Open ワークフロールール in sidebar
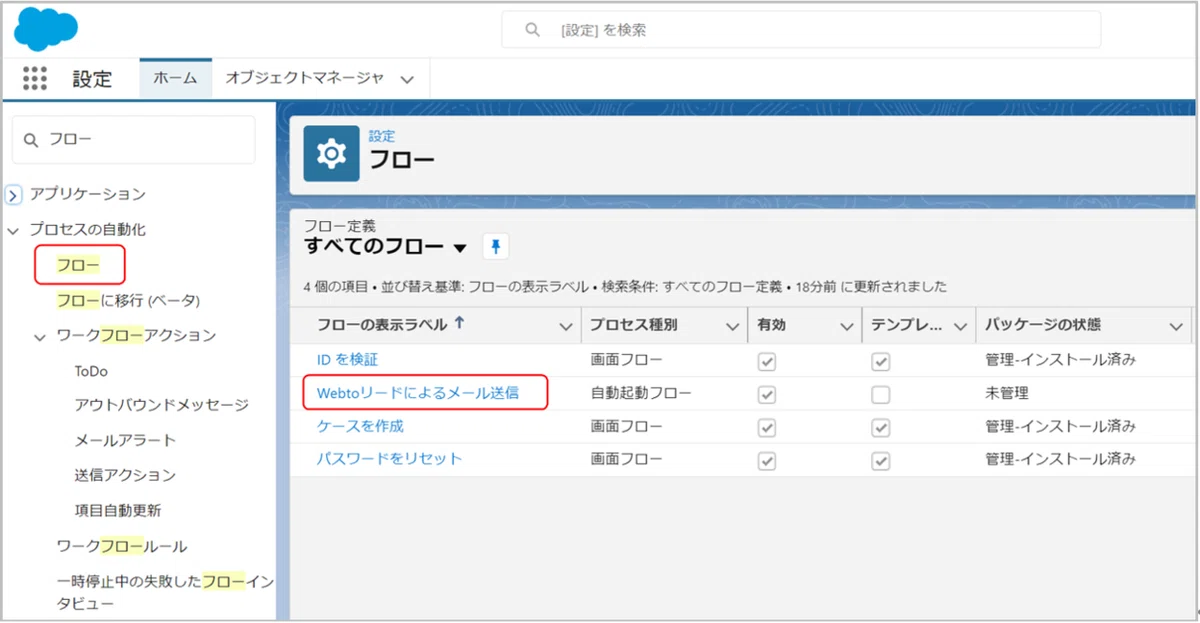Image resolution: width=1200 pixels, height=623 pixels. point(122,546)
